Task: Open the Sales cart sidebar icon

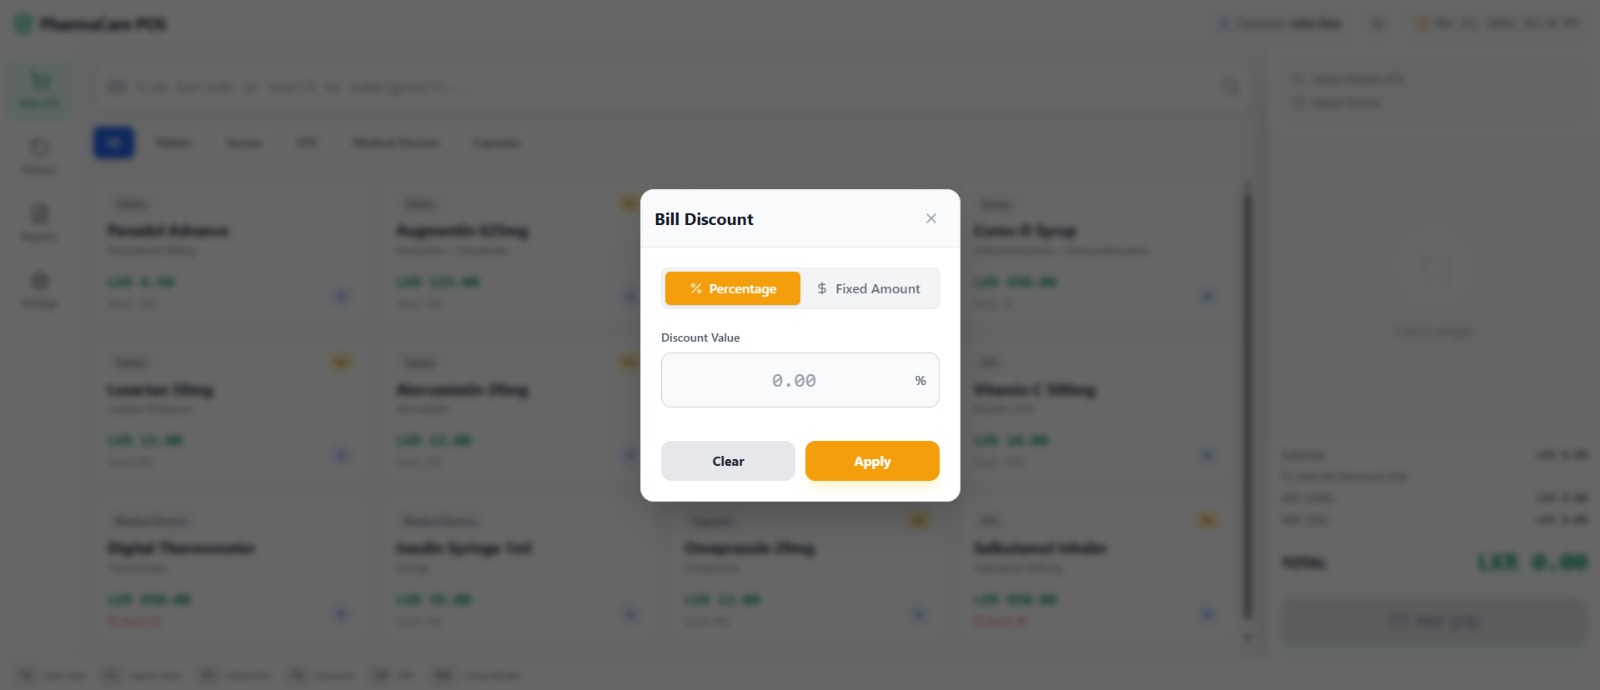Action: (40, 88)
